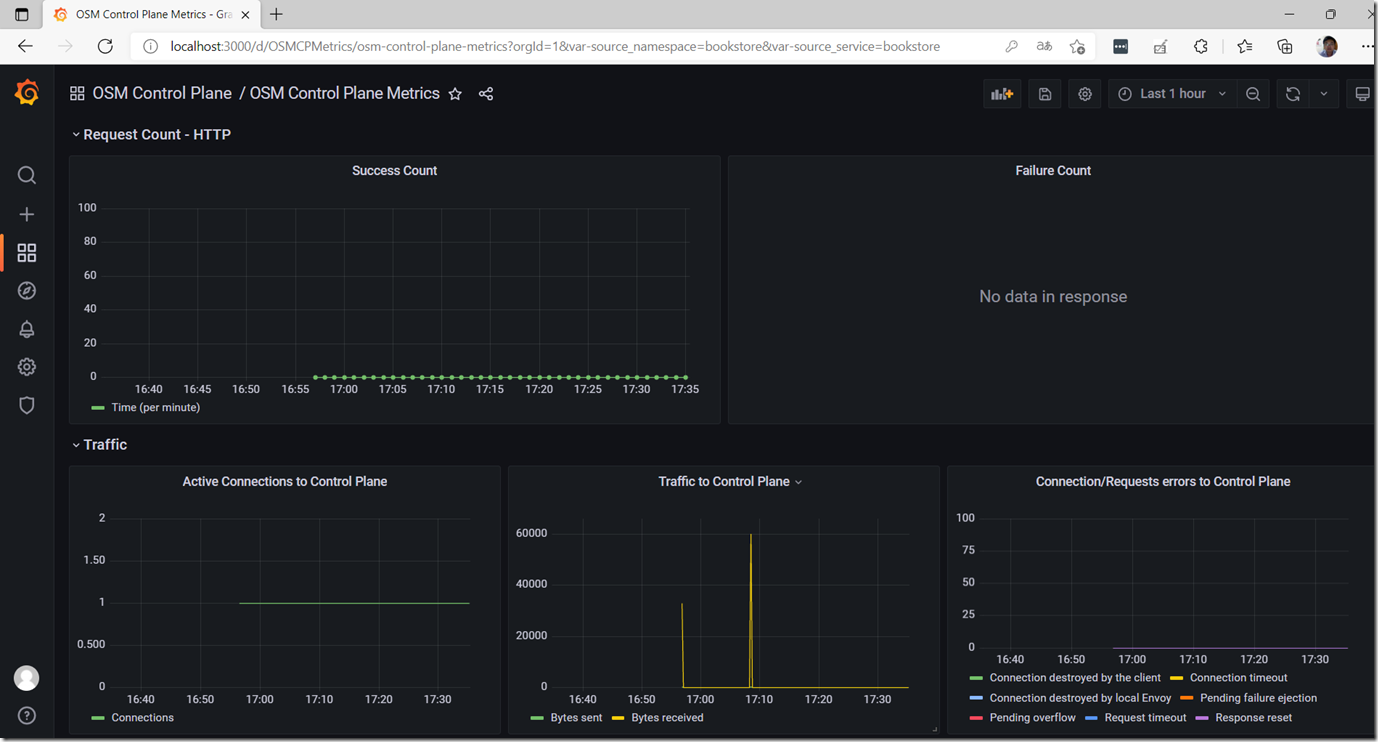Star the OSM Control Plane Metrics dashboard
The width and height of the screenshot is (1378, 742).
click(455, 94)
